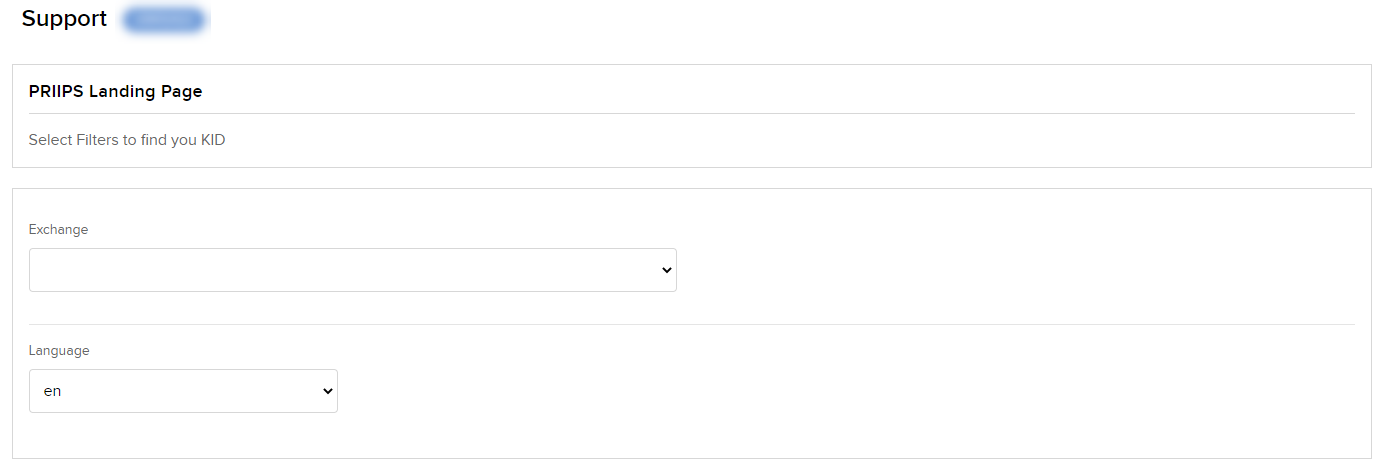This screenshot has height=466, width=1377.
Task: Click divider line between Exchange and Language
Action: coord(691,324)
